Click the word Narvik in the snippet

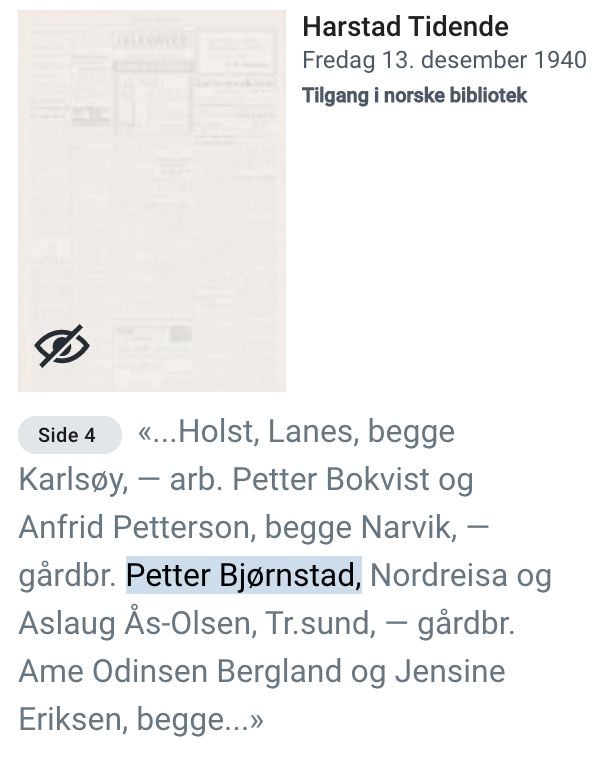(x=409, y=527)
